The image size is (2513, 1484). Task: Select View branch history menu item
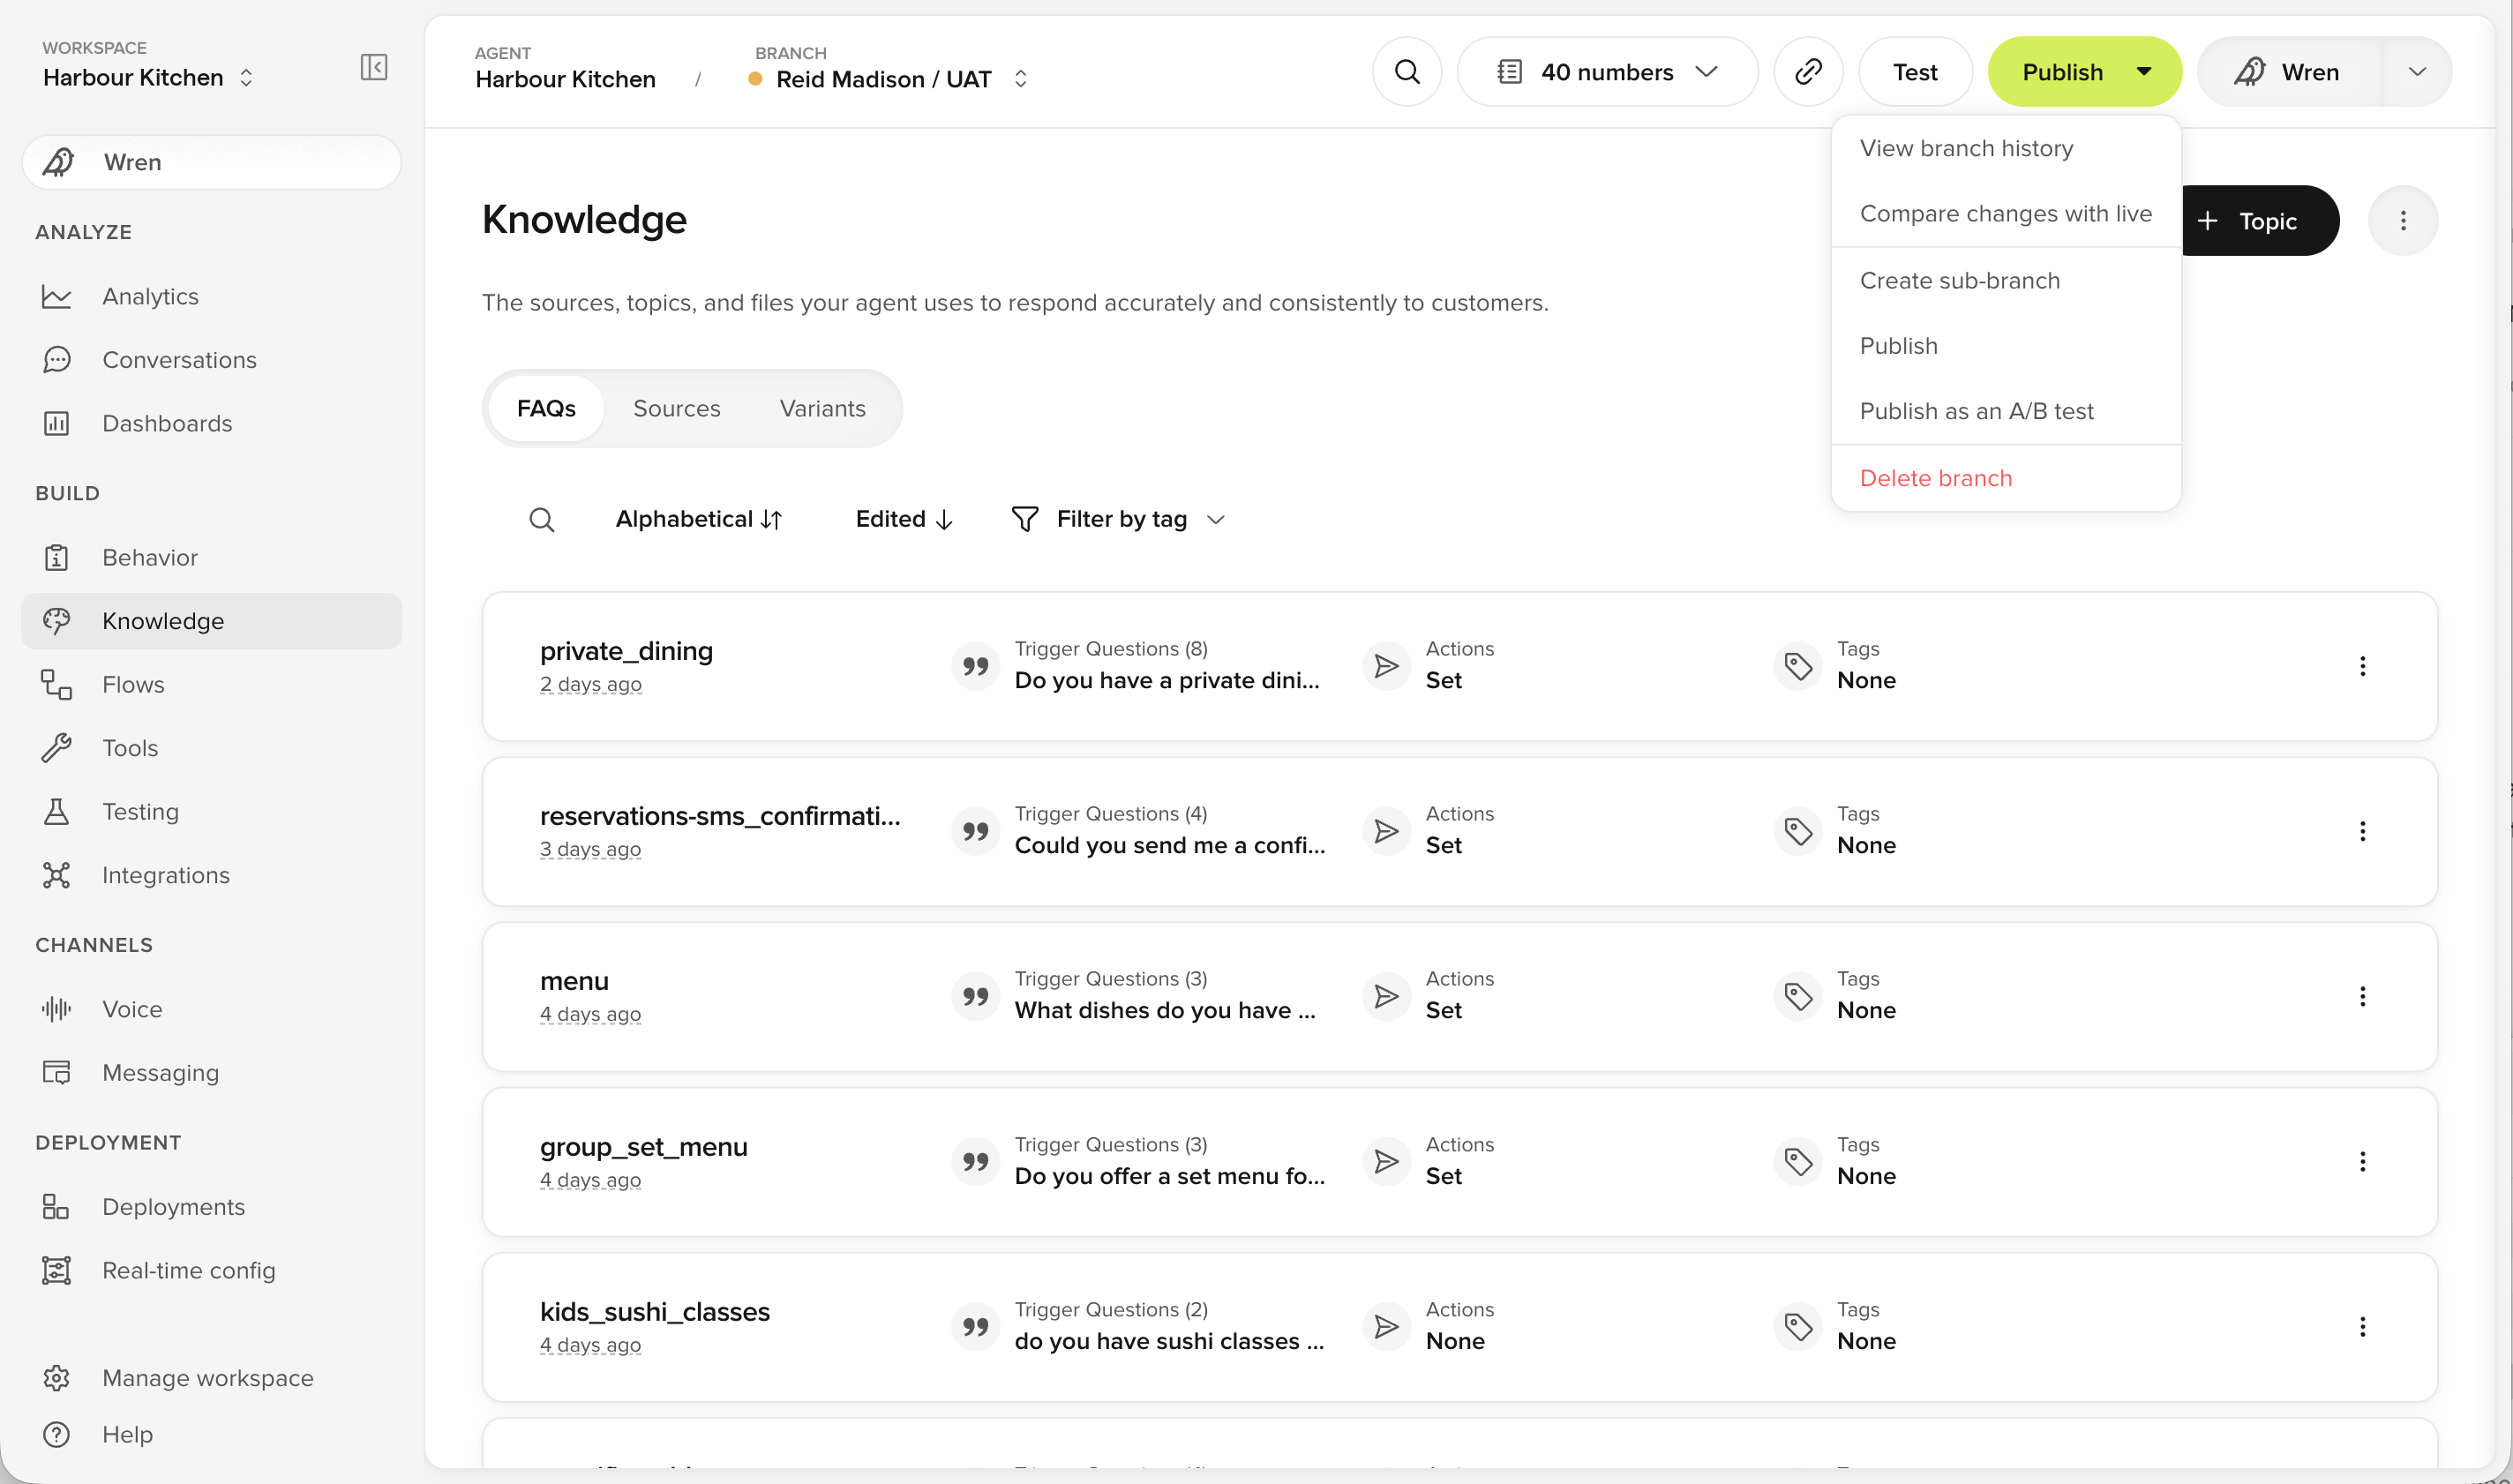(x=2005, y=148)
